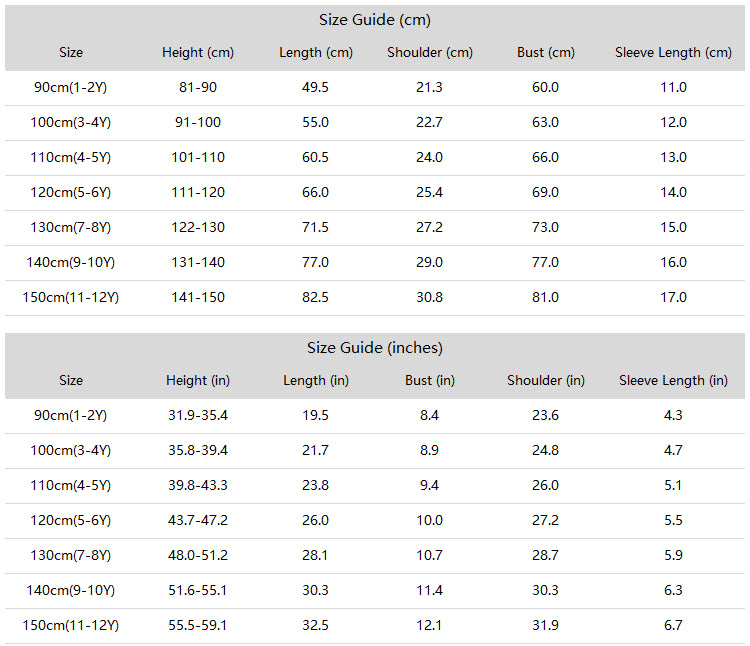Click the 100cm(3-4Y) size in cm table
750x646 pixels.
70,122
